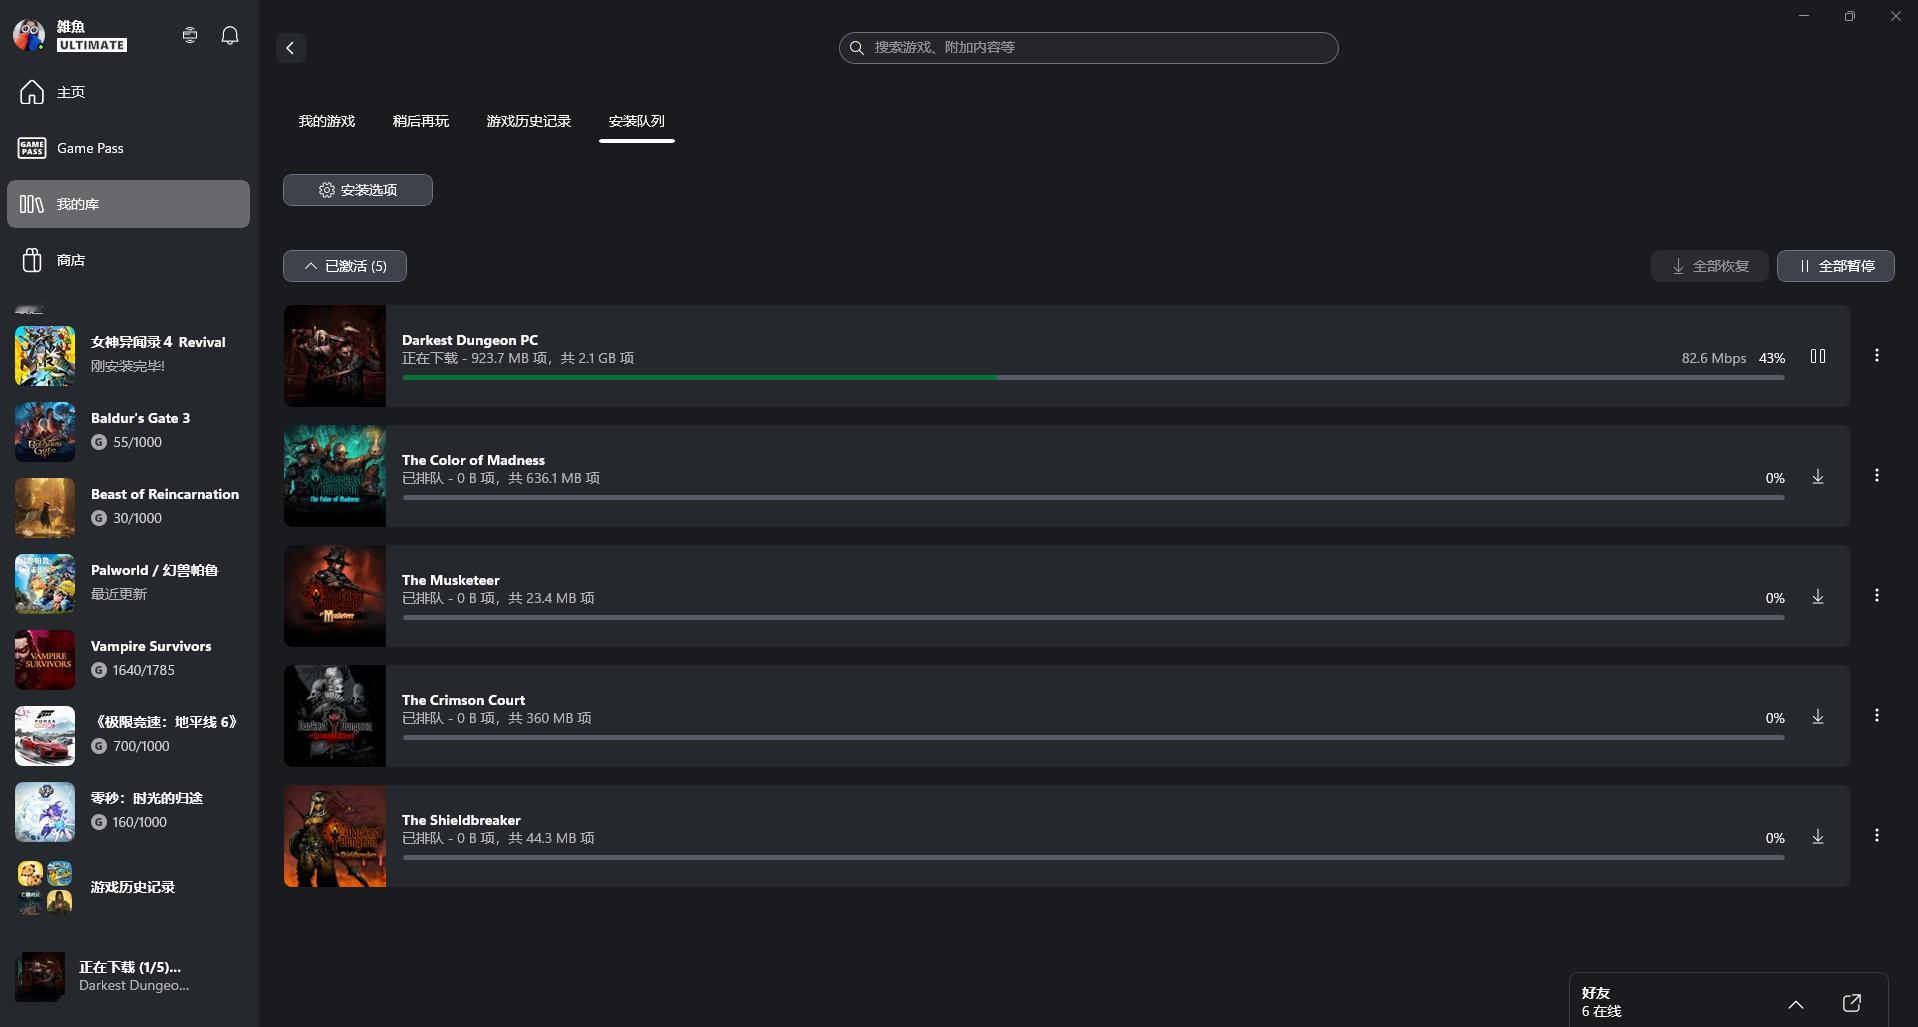This screenshot has width=1918, height=1027.
Task: Click the 全部暂停 pause all button
Action: pyautogui.click(x=1836, y=266)
